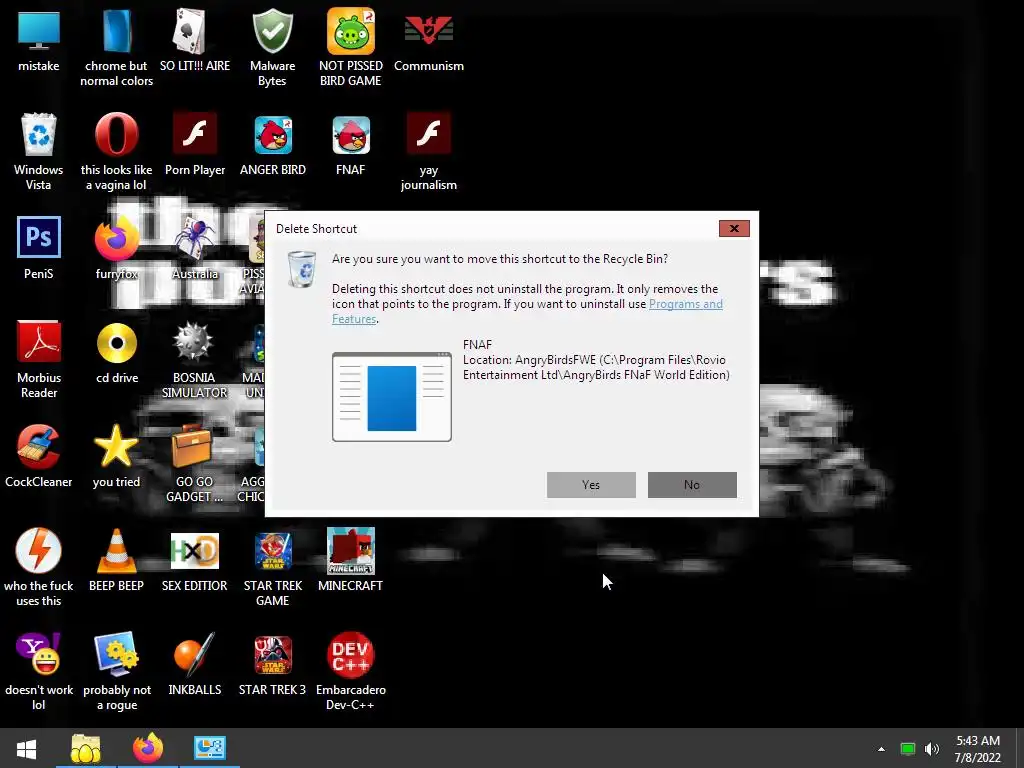Confirm deletion with the Yes button
The image size is (1024, 768).
pos(591,485)
